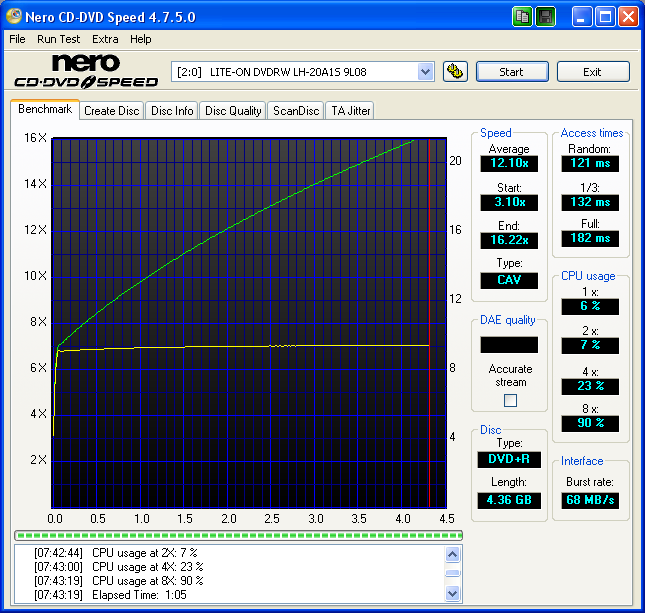Toggle the Accurate stream checkbox
Screen dimensions: 645x613
click(x=510, y=400)
